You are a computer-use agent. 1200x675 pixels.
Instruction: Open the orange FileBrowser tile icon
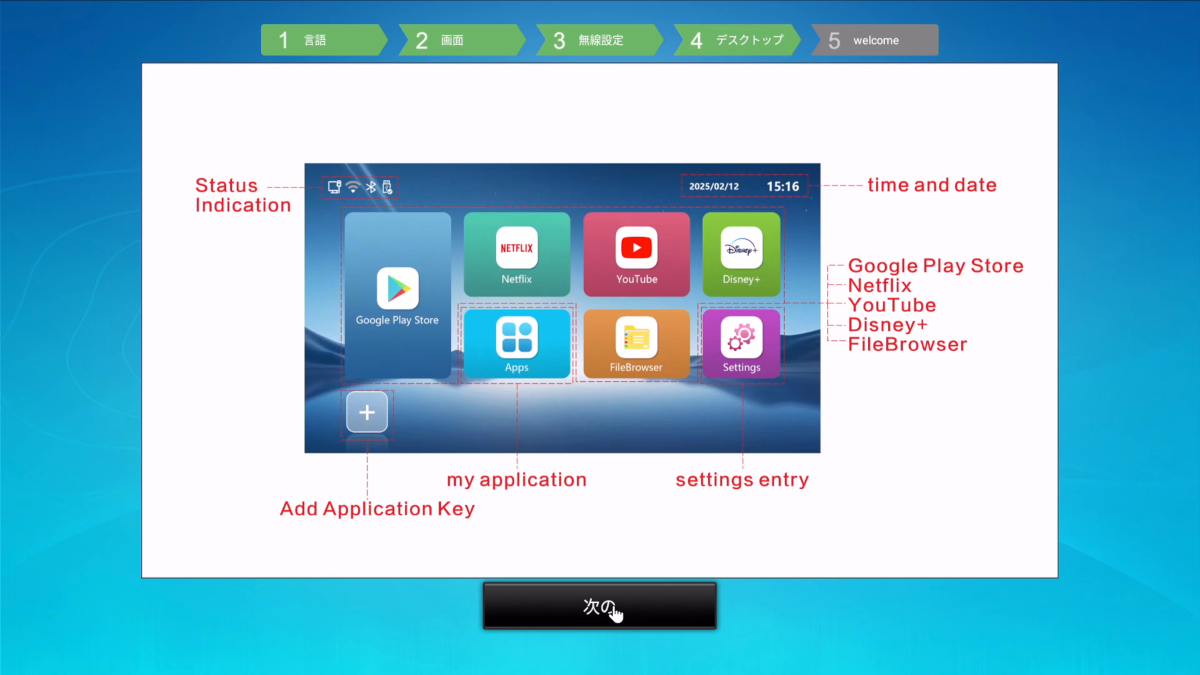coord(636,337)
